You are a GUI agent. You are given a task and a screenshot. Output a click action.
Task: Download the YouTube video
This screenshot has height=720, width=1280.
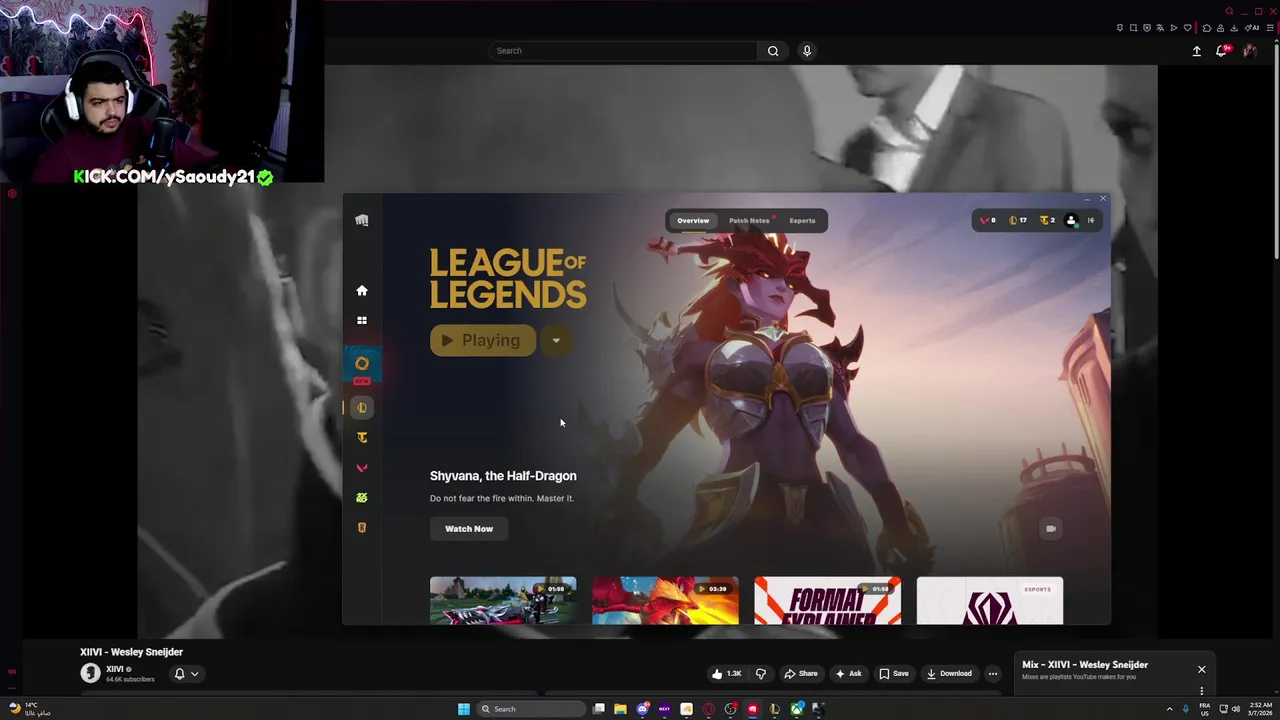(949, 674)
